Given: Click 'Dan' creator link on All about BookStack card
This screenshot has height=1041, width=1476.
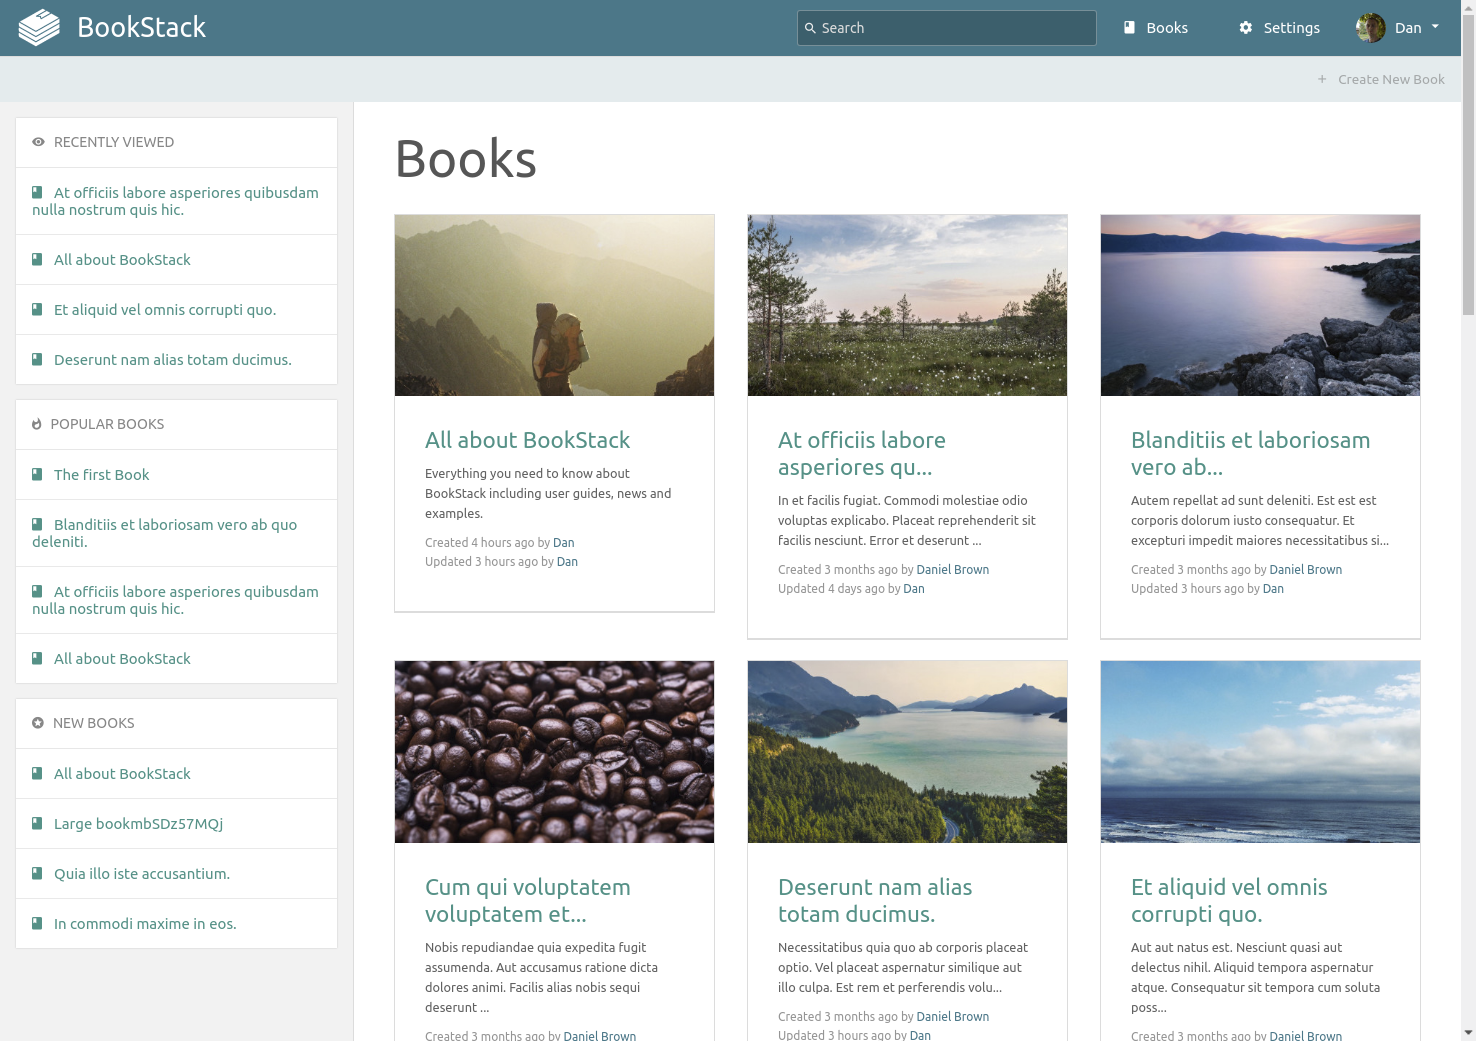Looking at the screenshot, I should coord(564,543).
